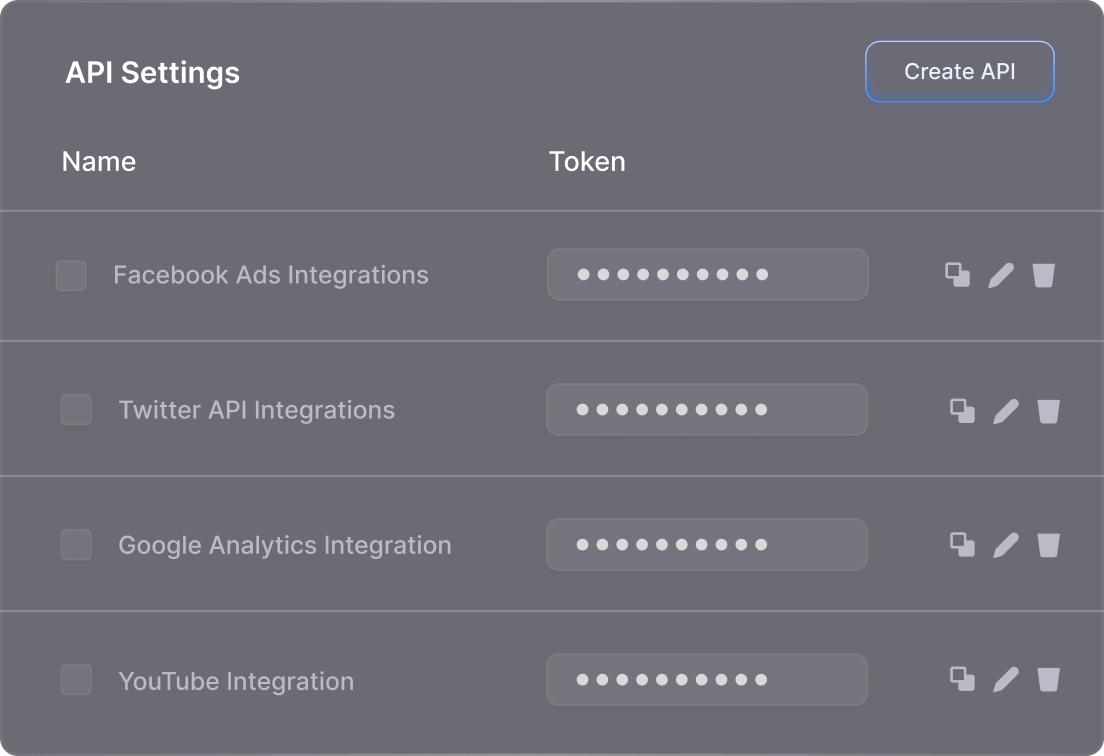Check the Facebook Ads Integrations checkbox
1104x756 pixels.
pyautogui.click(x=71, y=275)
